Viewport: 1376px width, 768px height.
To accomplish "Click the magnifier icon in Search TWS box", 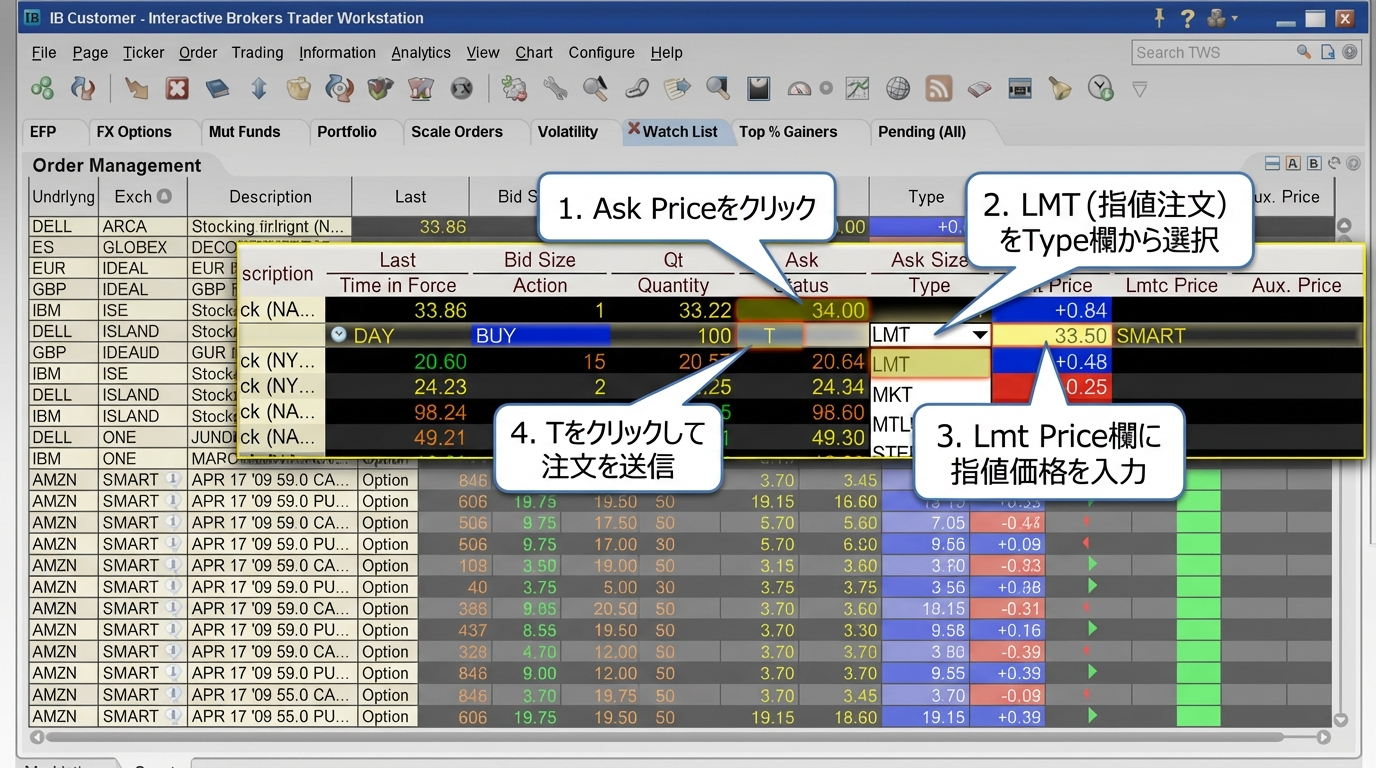I will click(x=1304, y=52).
